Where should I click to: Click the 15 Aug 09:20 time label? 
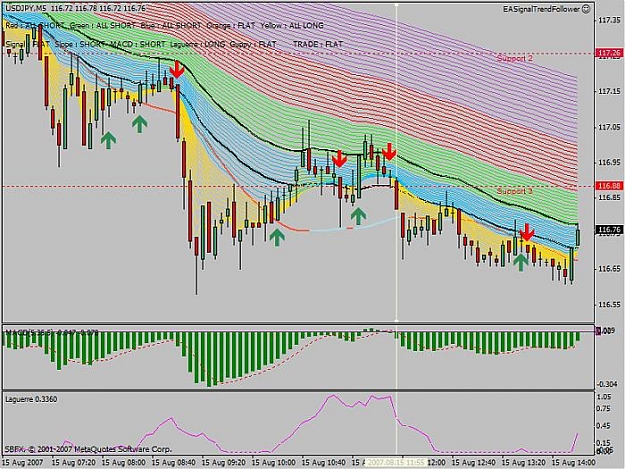click(224, 463)
